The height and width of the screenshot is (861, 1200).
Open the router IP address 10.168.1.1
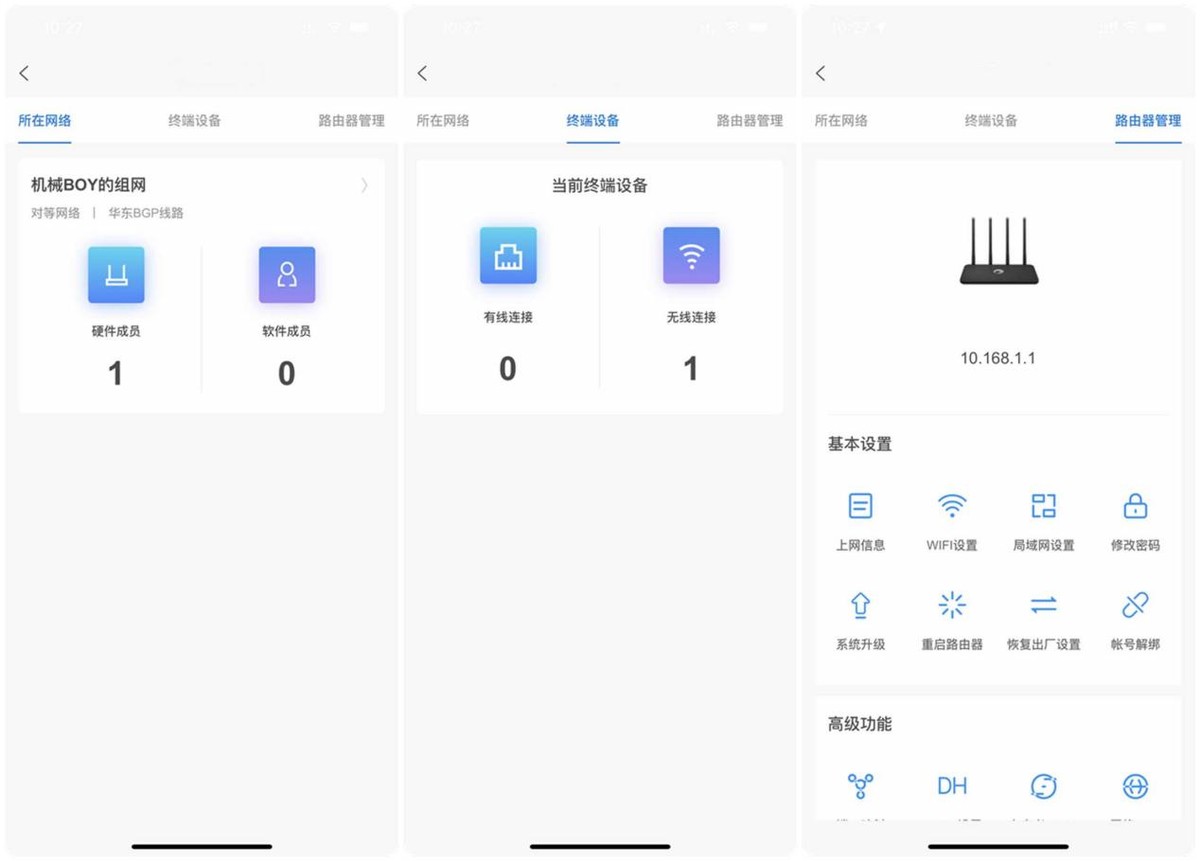point(997,358)
